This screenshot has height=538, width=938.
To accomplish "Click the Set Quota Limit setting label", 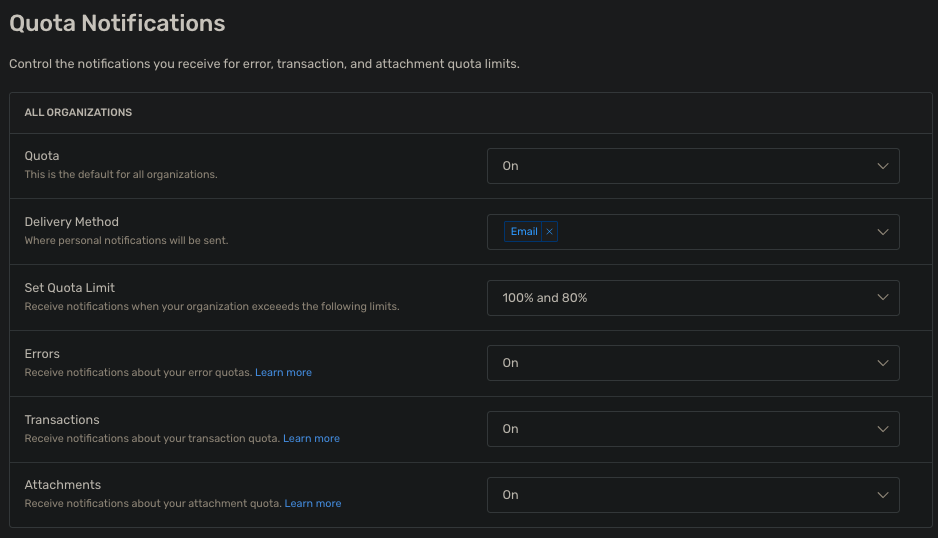I will (70, 288).
